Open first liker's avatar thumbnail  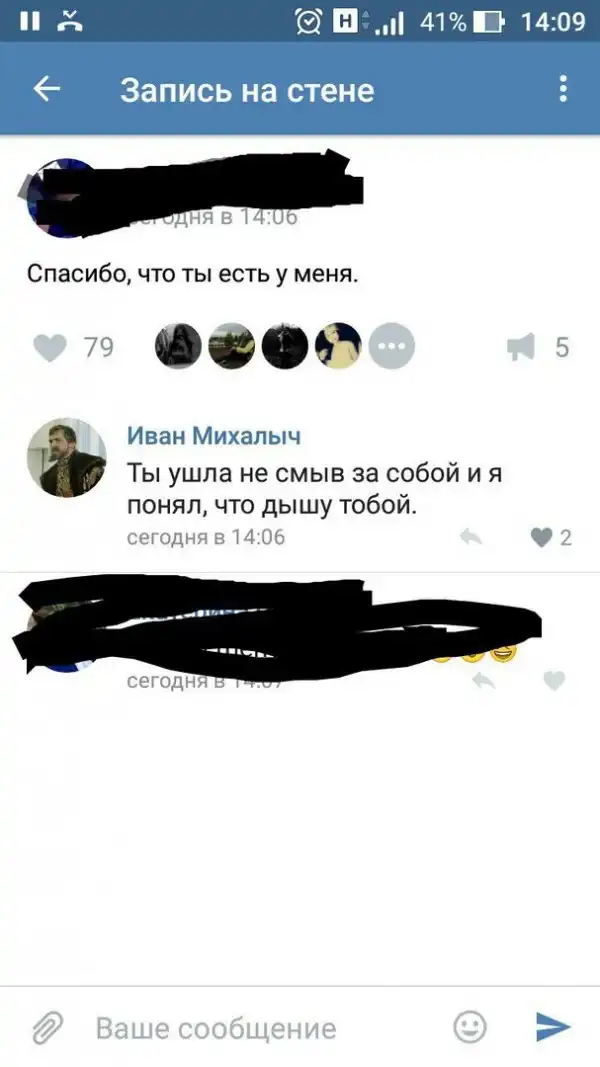coord(178,346)
